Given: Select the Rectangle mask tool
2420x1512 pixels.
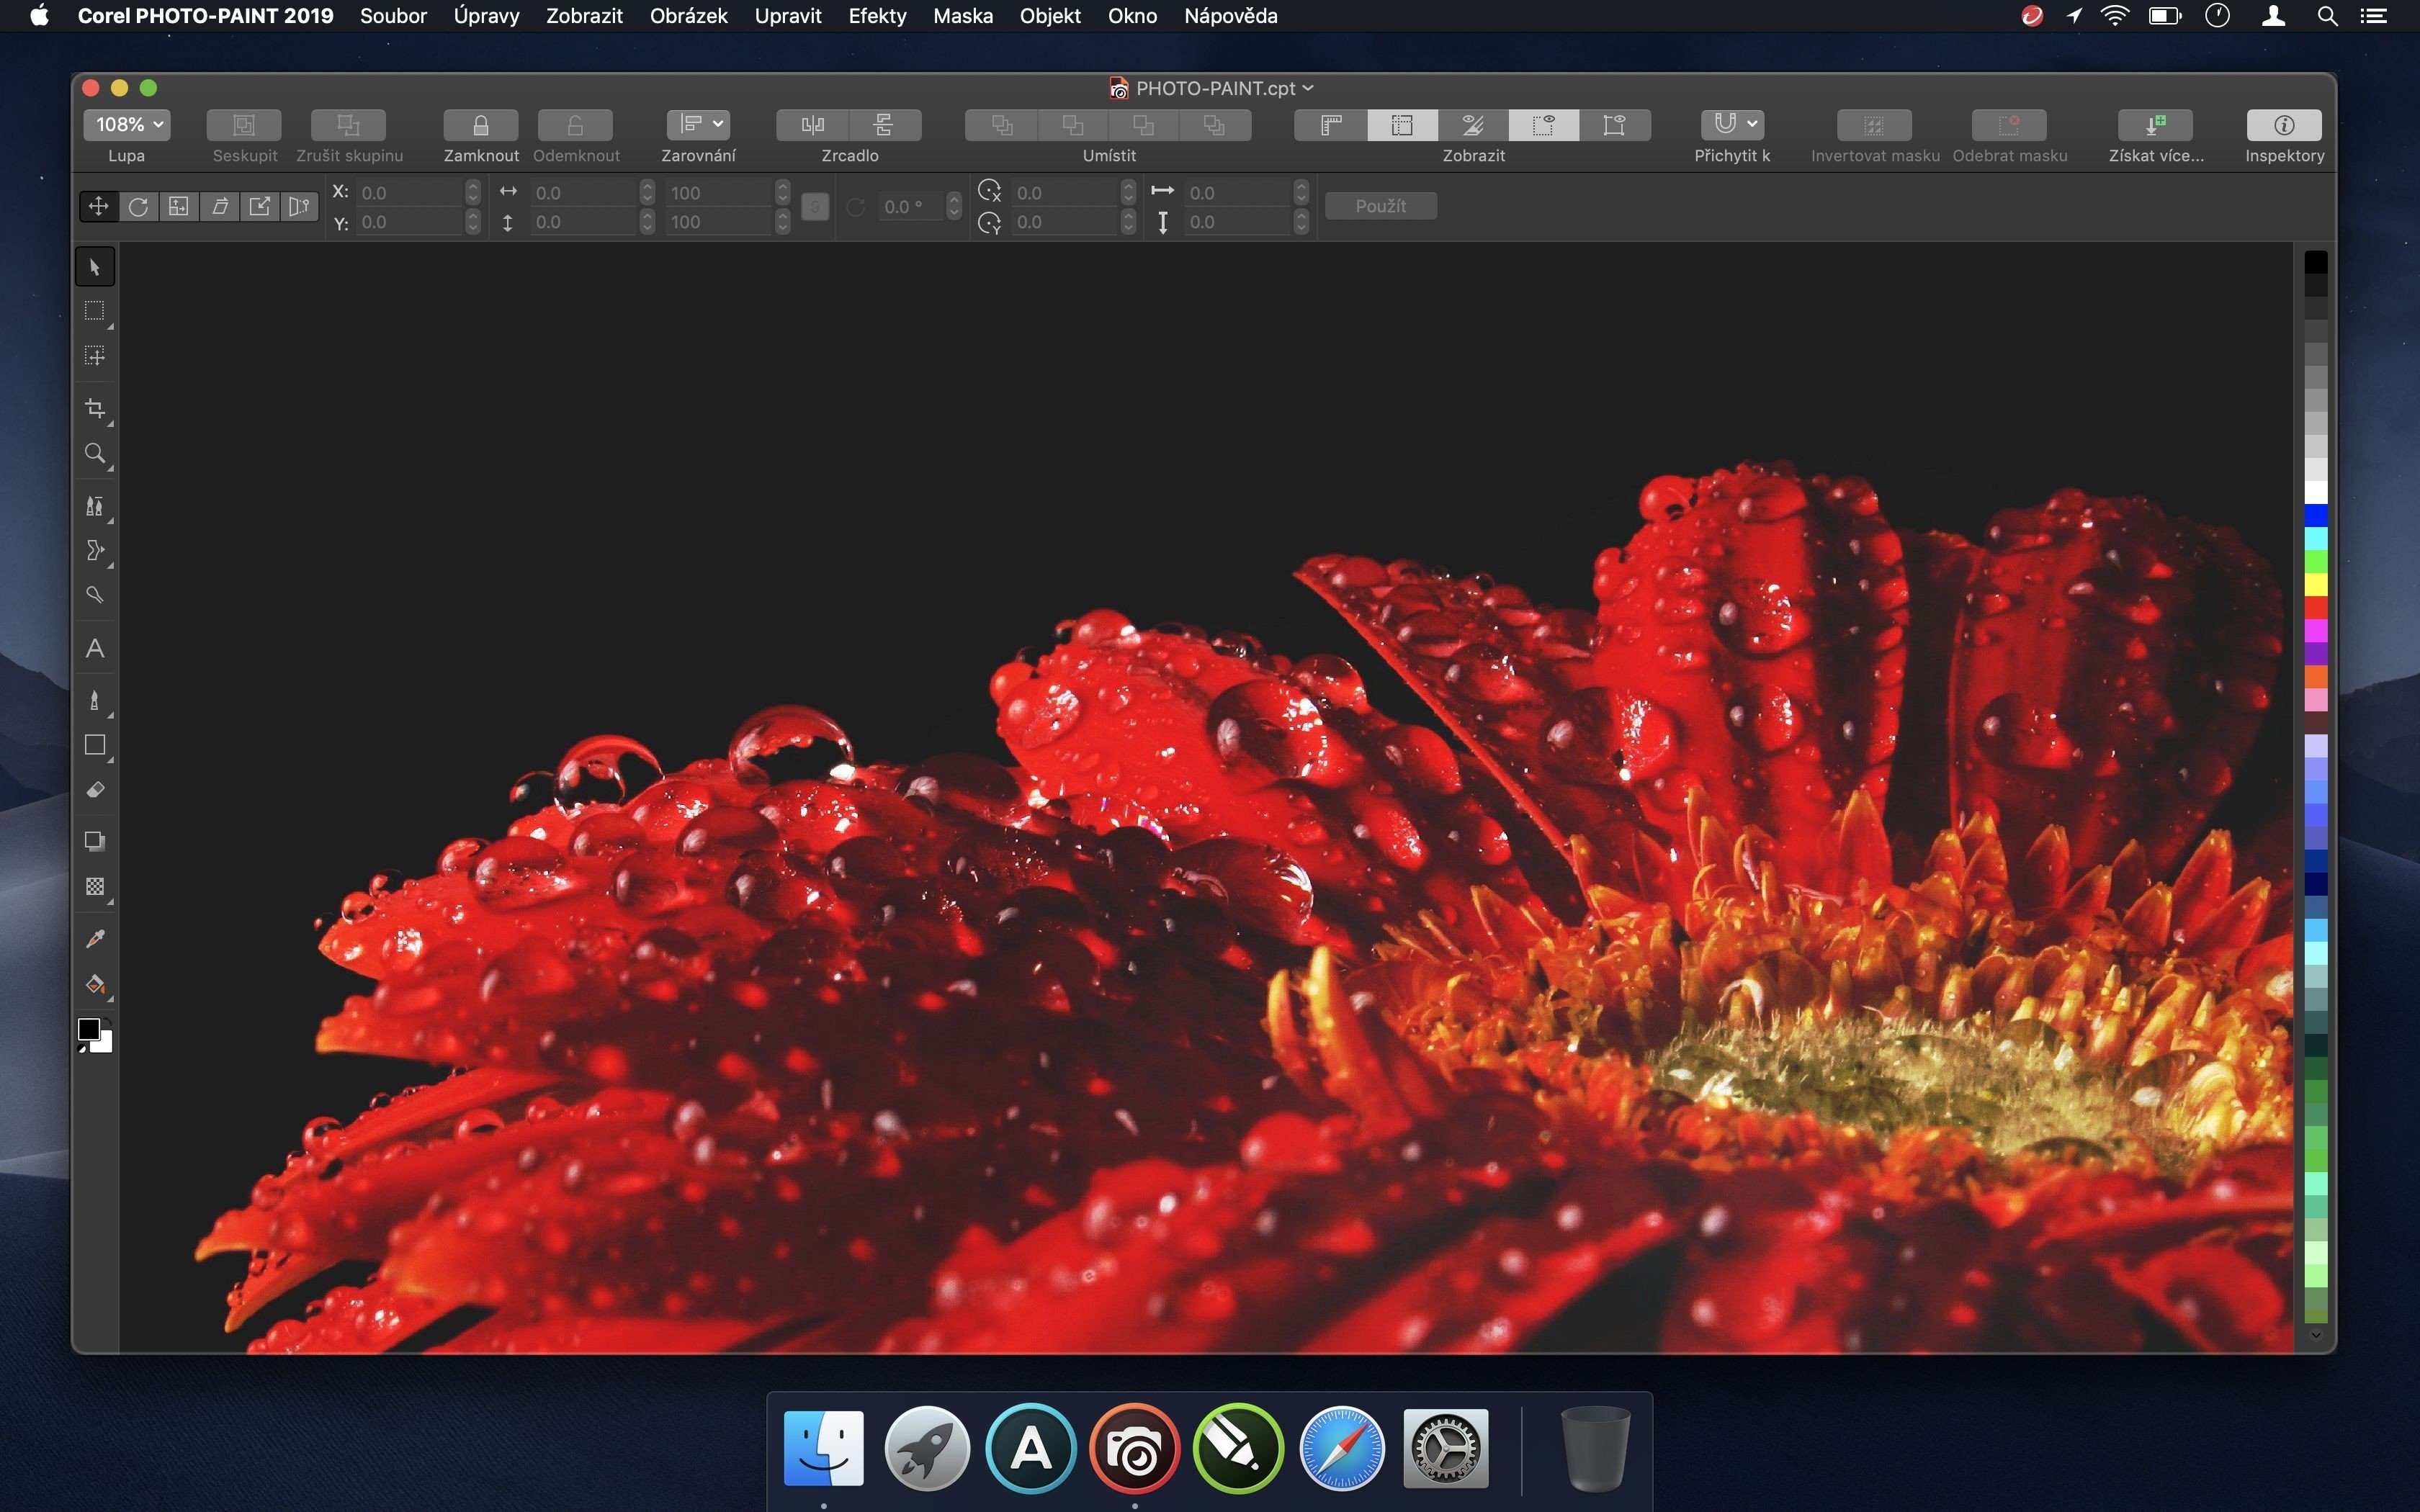Looking at the screenshot, I should [95, 311].
